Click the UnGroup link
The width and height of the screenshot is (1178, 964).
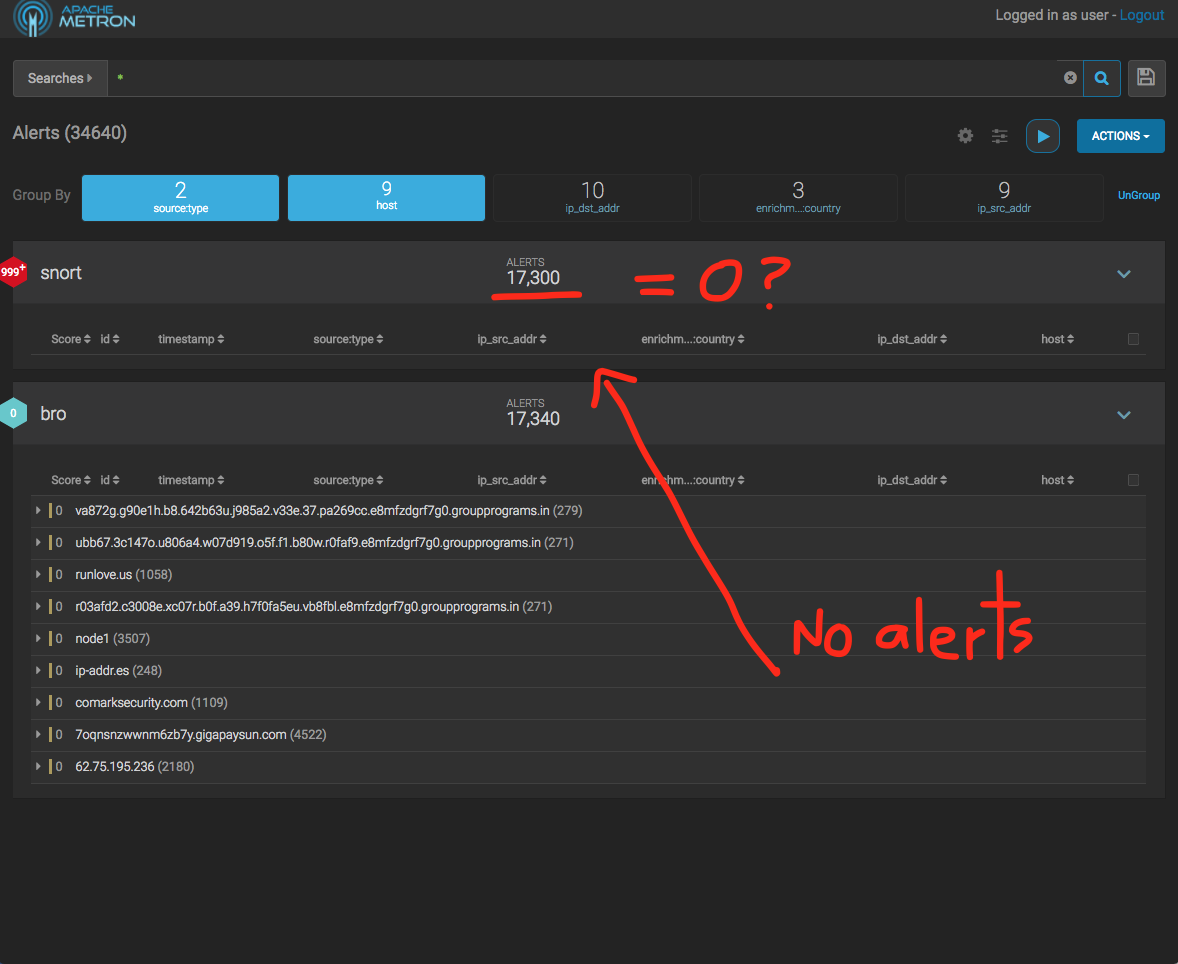[1138, 195]
